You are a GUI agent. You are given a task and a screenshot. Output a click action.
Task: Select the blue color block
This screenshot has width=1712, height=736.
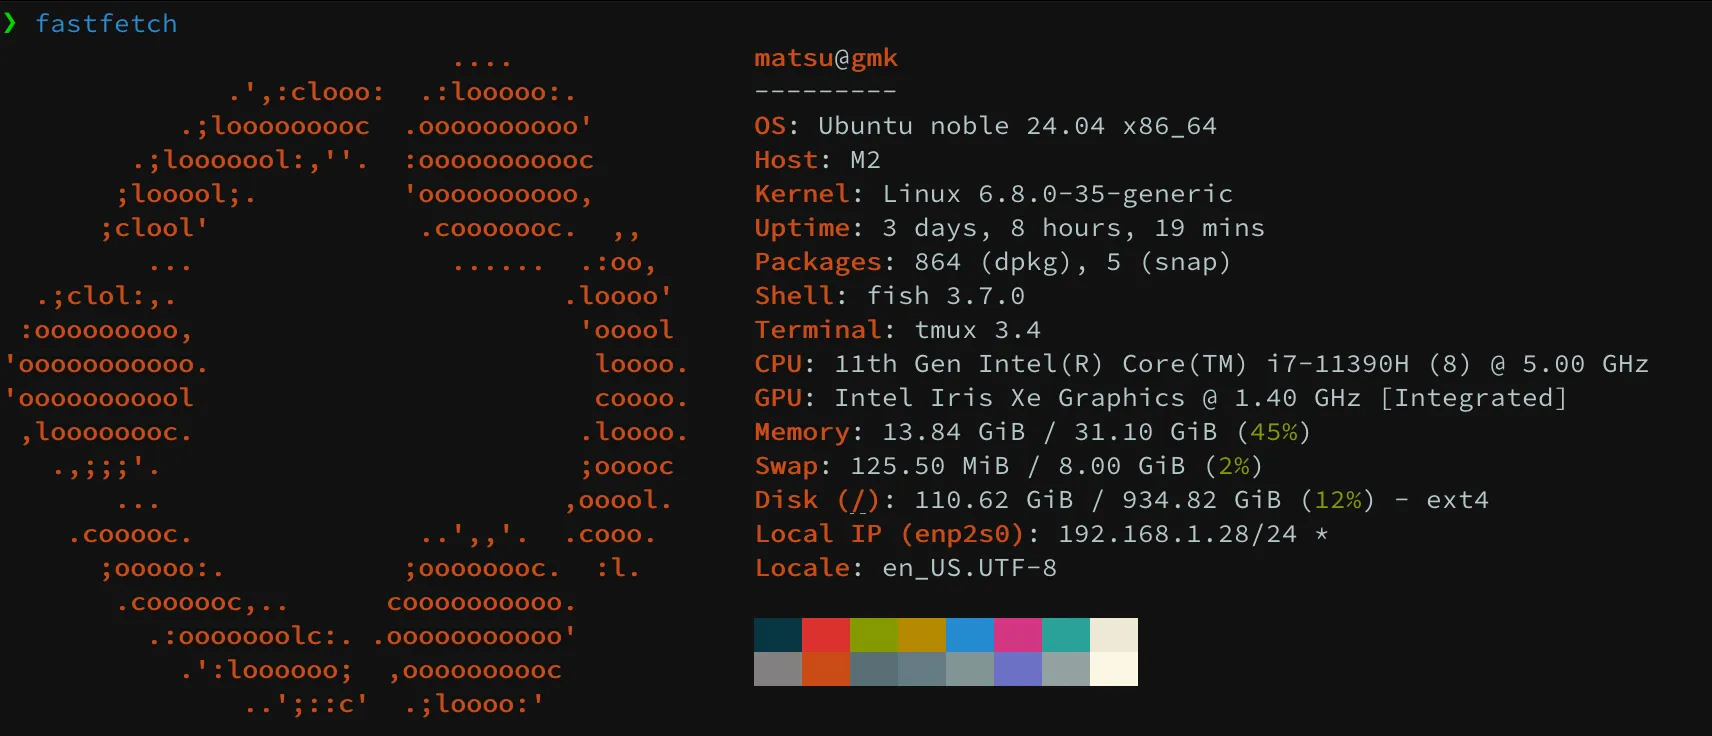point(970,635)
